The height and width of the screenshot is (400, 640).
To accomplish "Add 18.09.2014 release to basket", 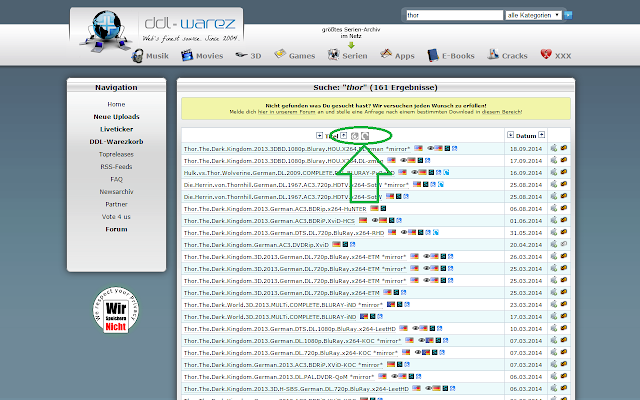I will coord(553,148).
